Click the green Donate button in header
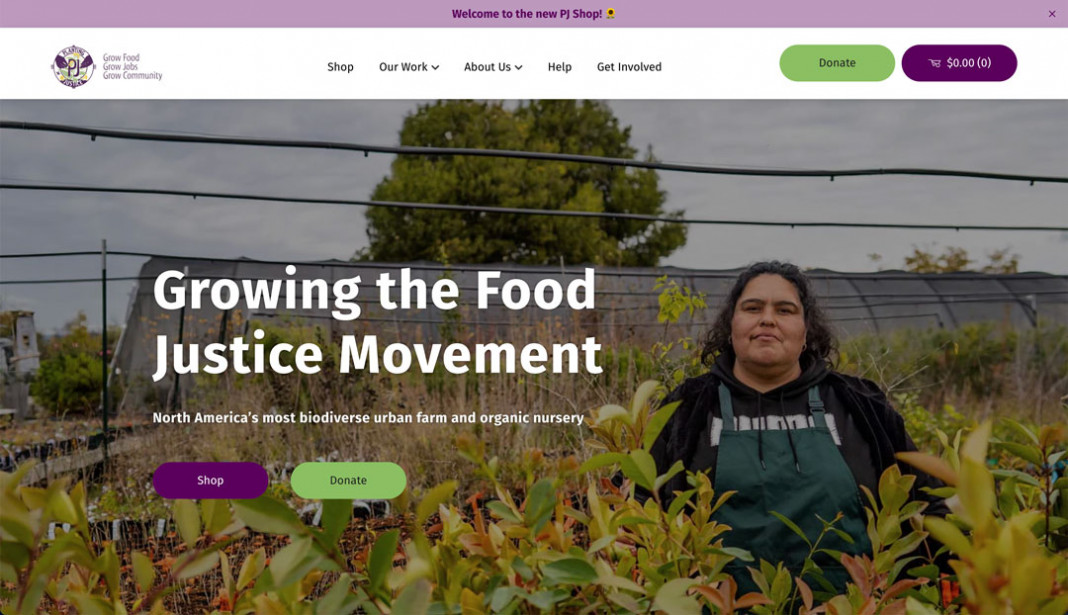This screenshot has height=615, width=1068. coord(836,63)
